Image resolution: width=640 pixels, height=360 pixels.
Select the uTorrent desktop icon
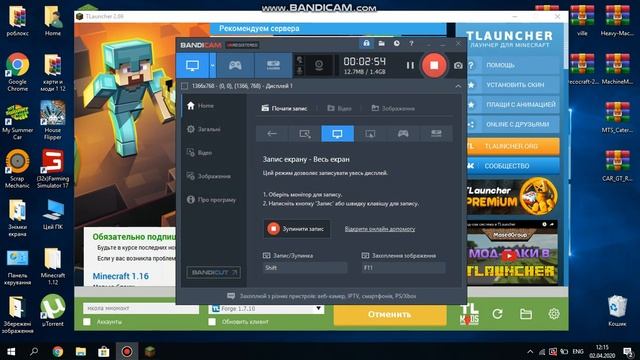tap(53, 311)
